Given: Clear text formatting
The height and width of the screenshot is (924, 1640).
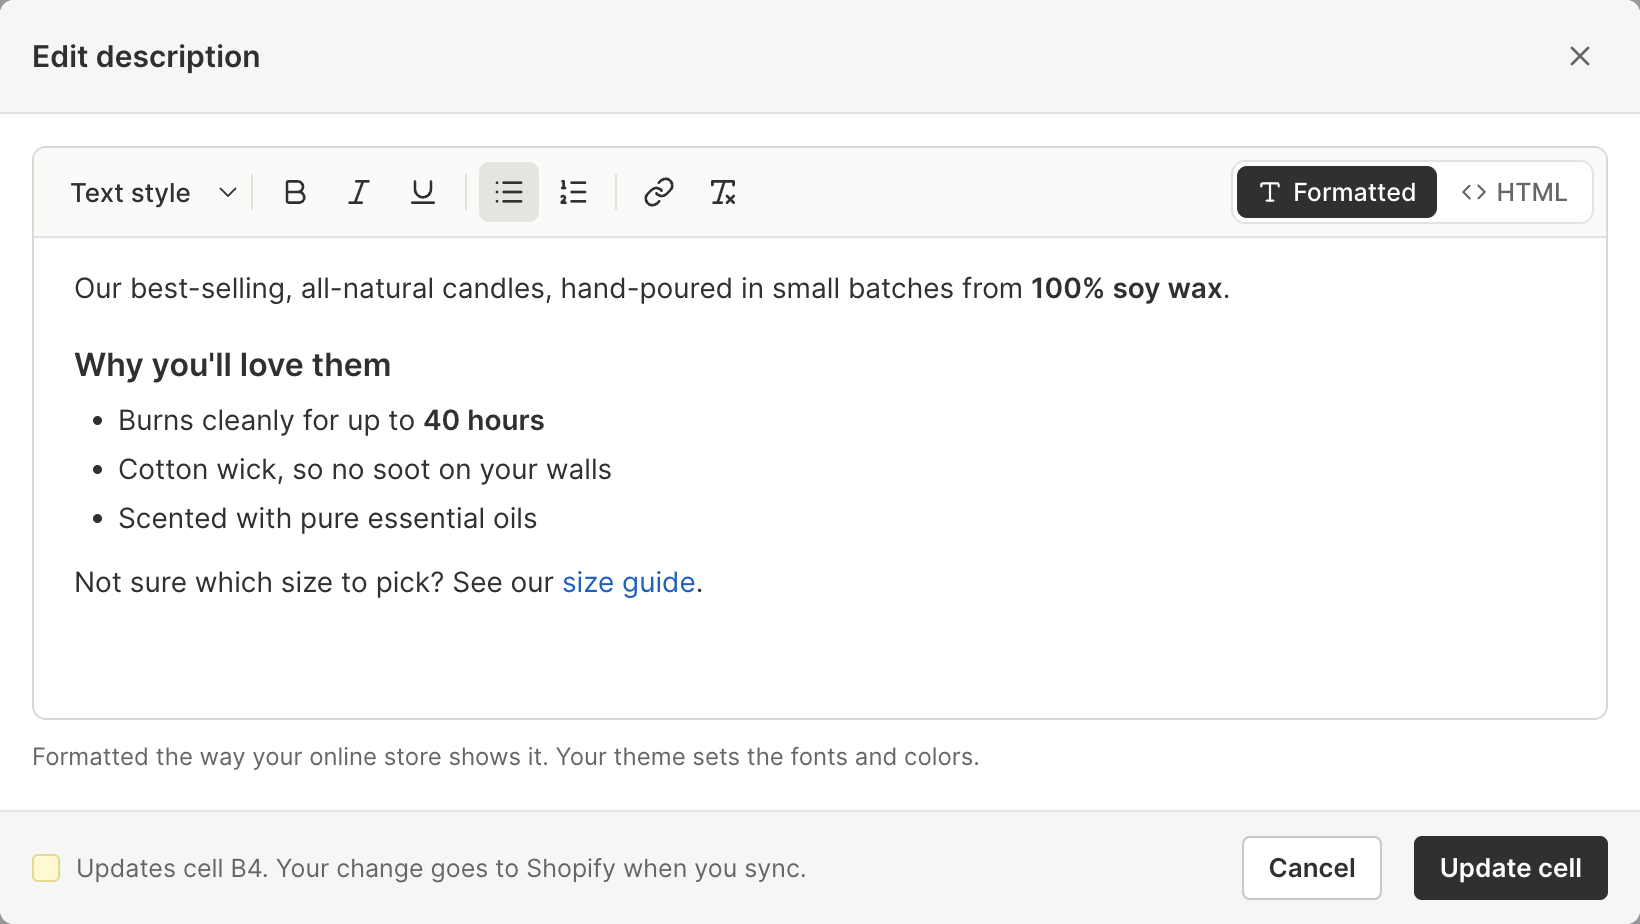Looking at the screenshot, I should [x=723, y=192].
